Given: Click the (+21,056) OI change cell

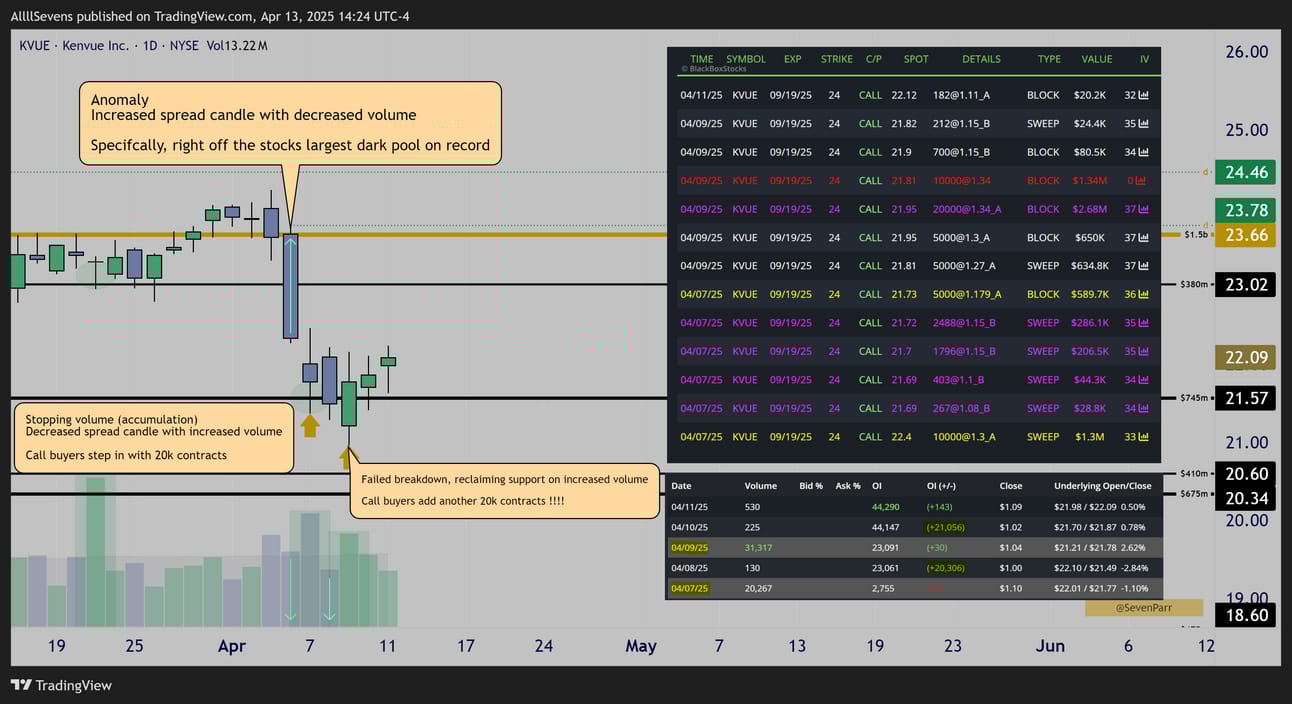Looking at the screenshot, I should [x=947, y=527].
